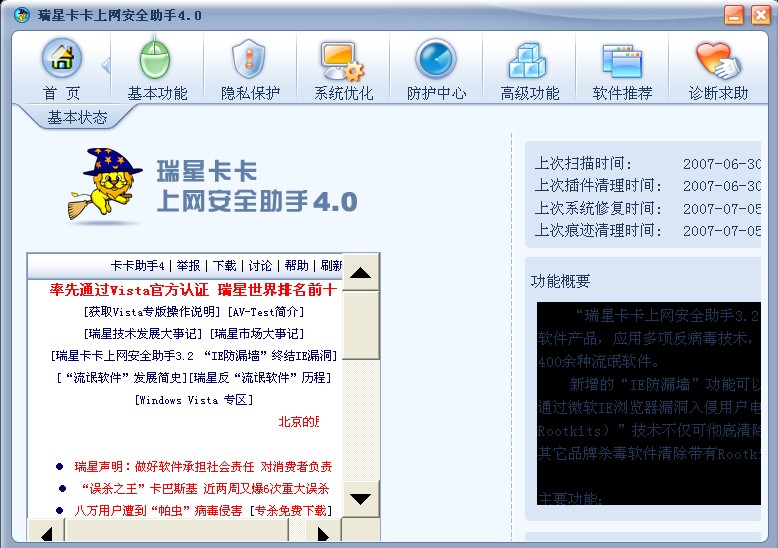Click the black 功能概要 description box

pyautogui.click(x=648, y=403)
